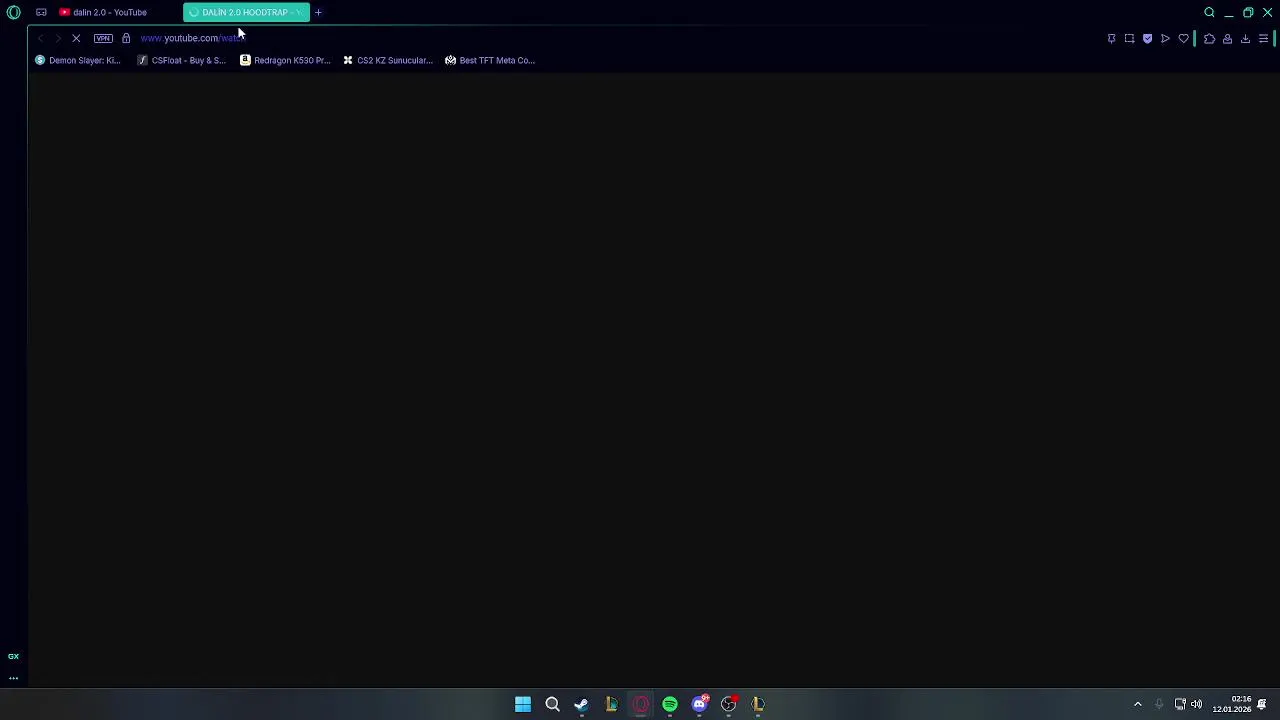This screenshot has height=720, width=1280.
Task: Select the 'DALIN 2.0 HOODTRAP' loading tab
Action: point(245,12)
